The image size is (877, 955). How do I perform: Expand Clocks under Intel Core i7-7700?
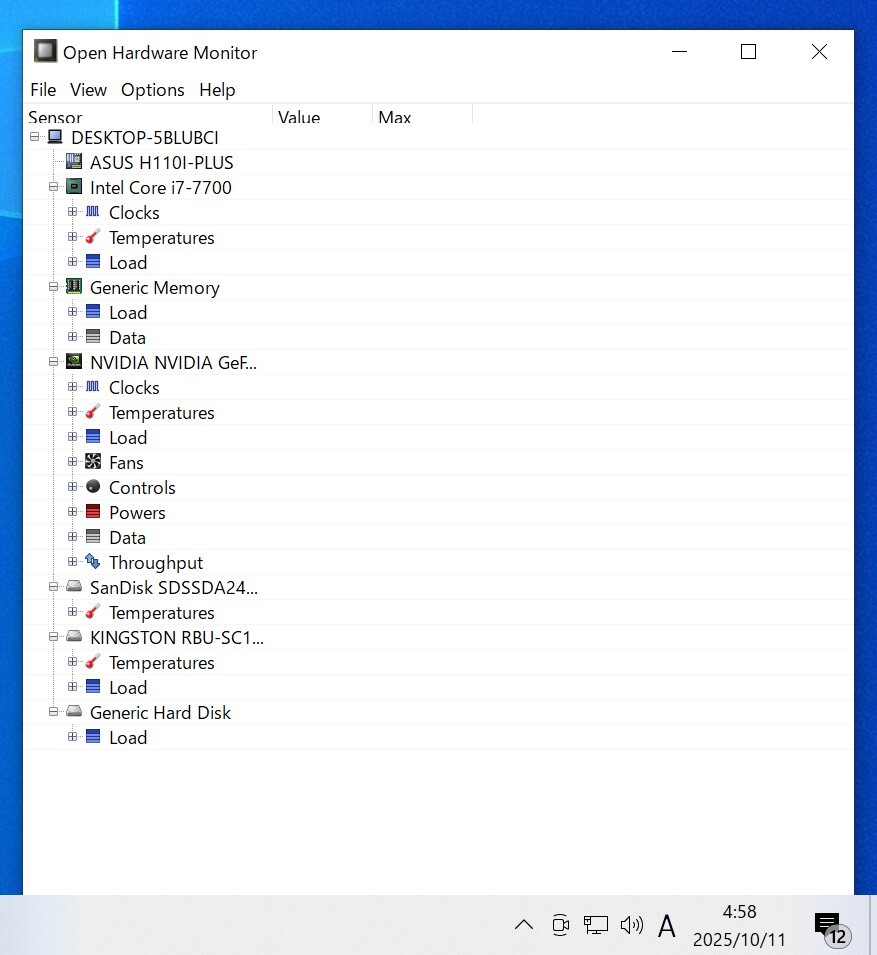[72, 211]
